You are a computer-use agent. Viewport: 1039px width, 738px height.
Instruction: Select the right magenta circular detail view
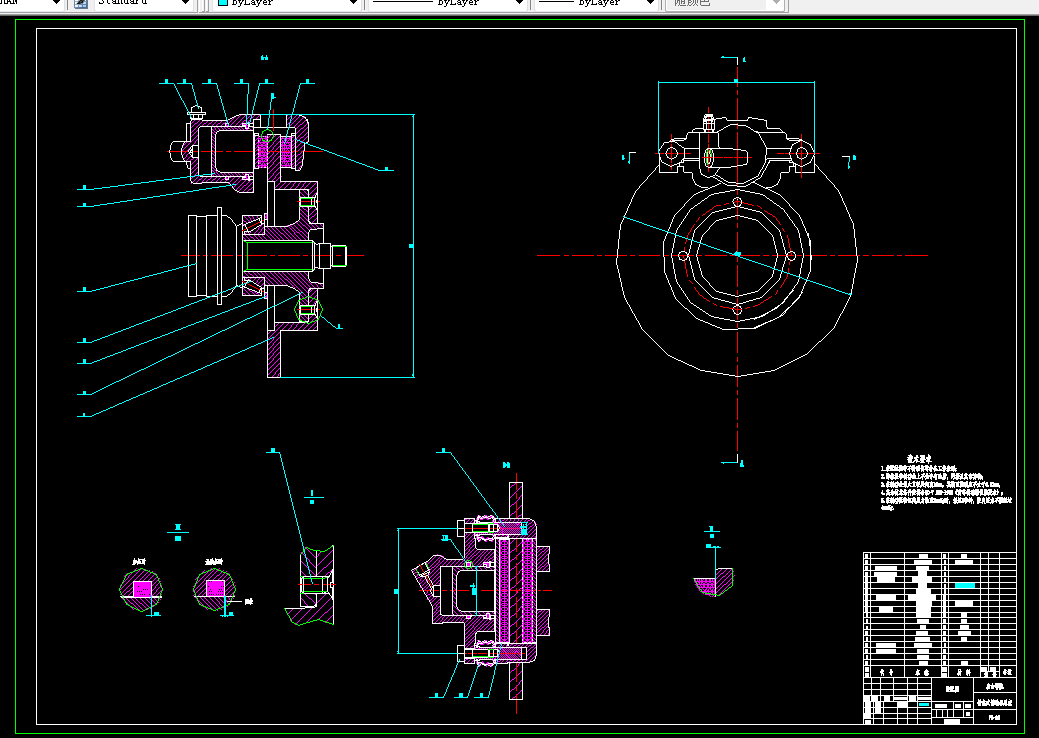click(x=215, y=588)
